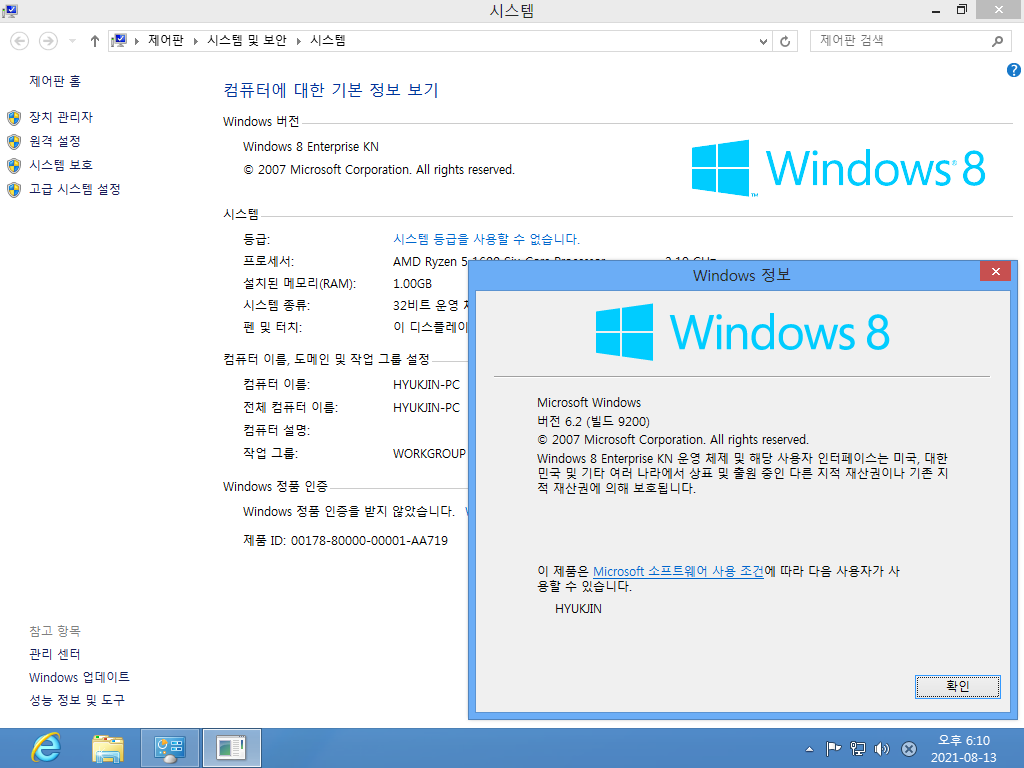Screen dimensions: 1024x768
Task: Click 버전 6.2 (빌드 9200) text
Action: [593, 421]
